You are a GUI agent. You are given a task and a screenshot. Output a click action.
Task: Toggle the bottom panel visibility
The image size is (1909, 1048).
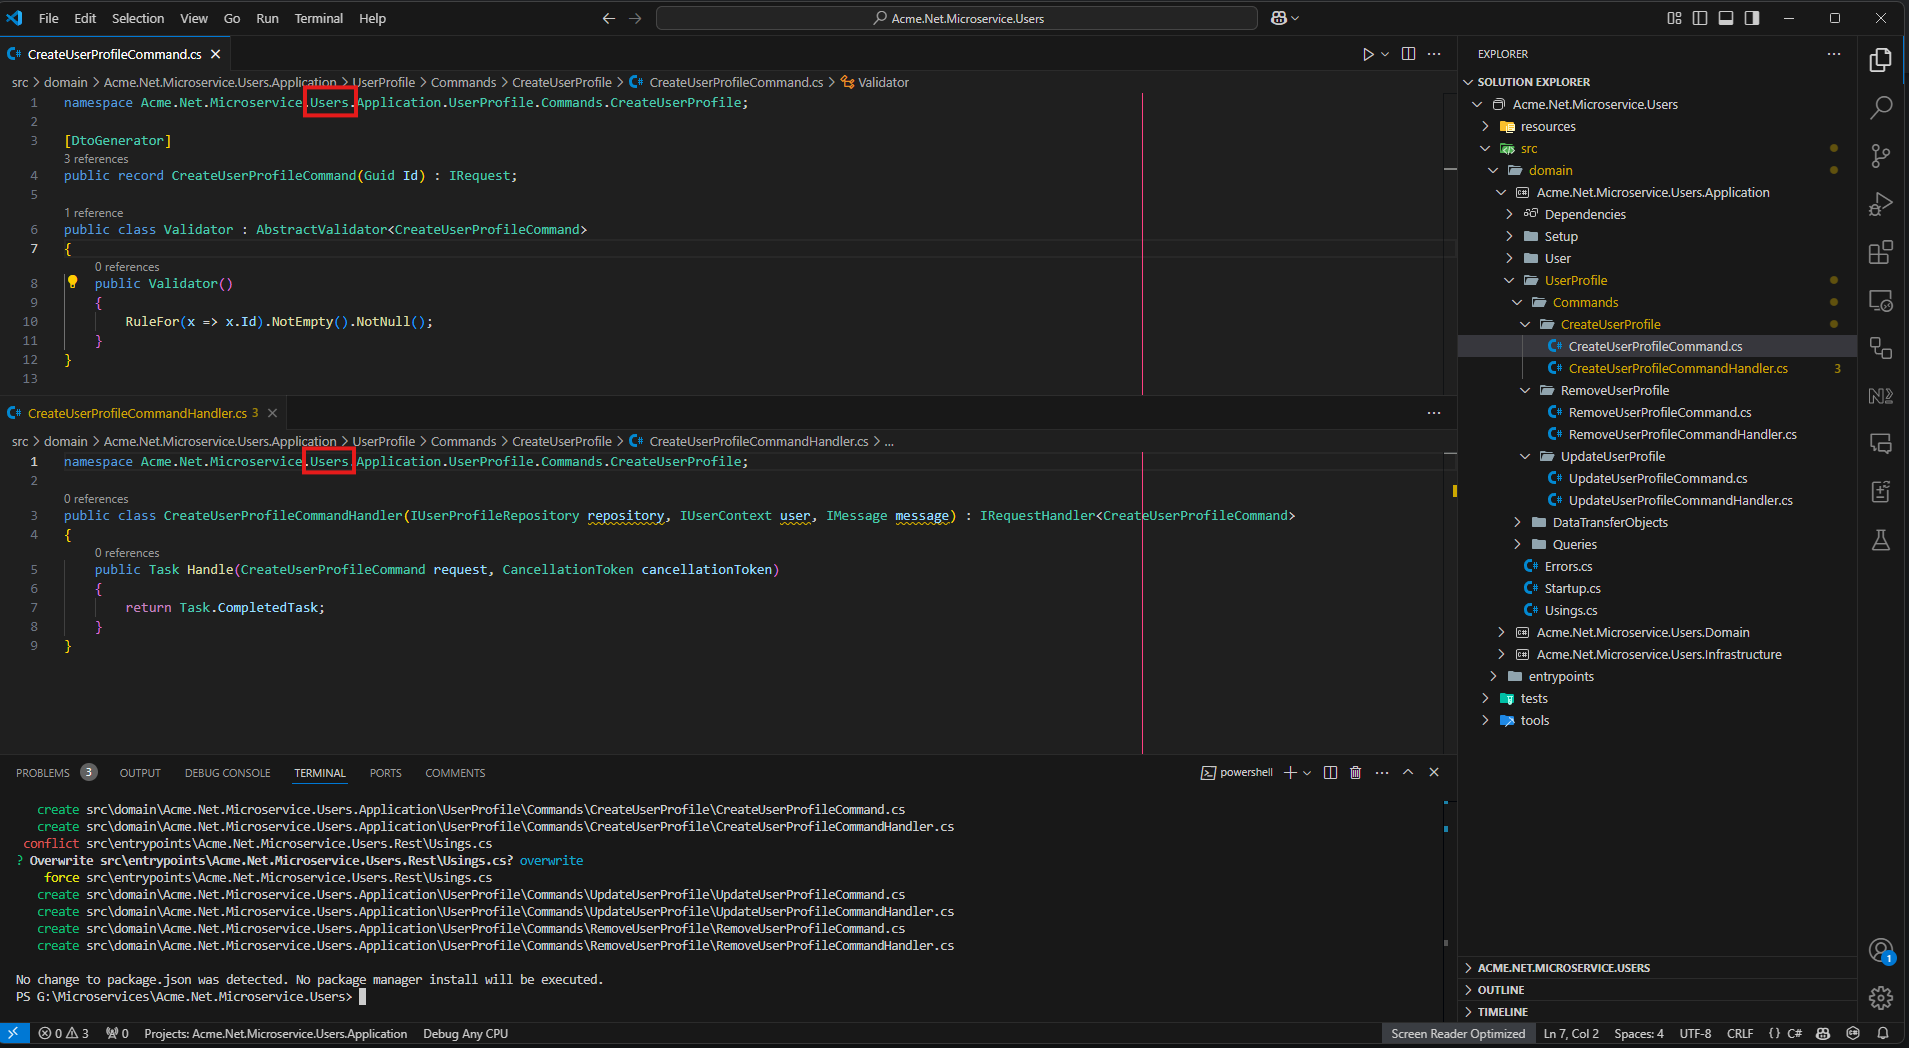[x=1726, y=18]
